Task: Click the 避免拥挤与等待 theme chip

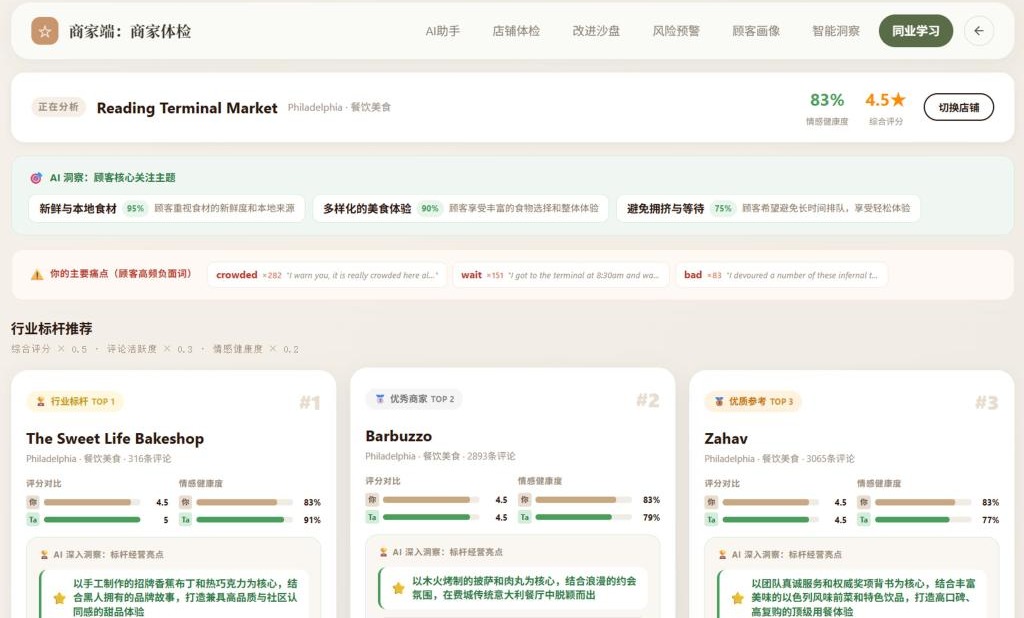Action: click(768, 208)
